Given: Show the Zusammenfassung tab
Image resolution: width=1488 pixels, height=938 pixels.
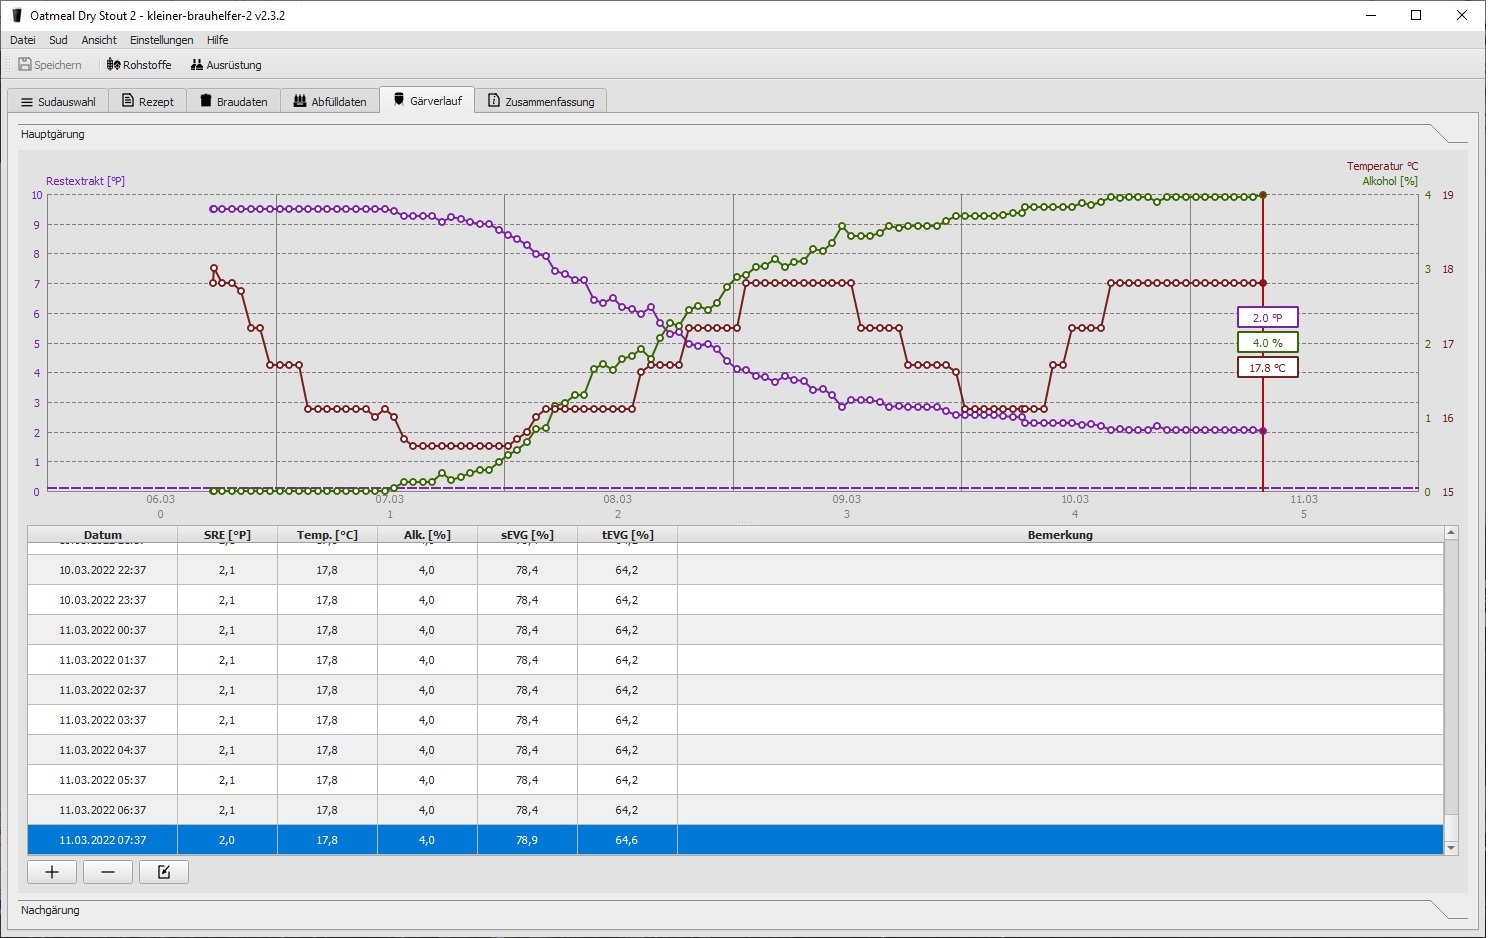Looking at the screenshot, I should click(541, 102).
